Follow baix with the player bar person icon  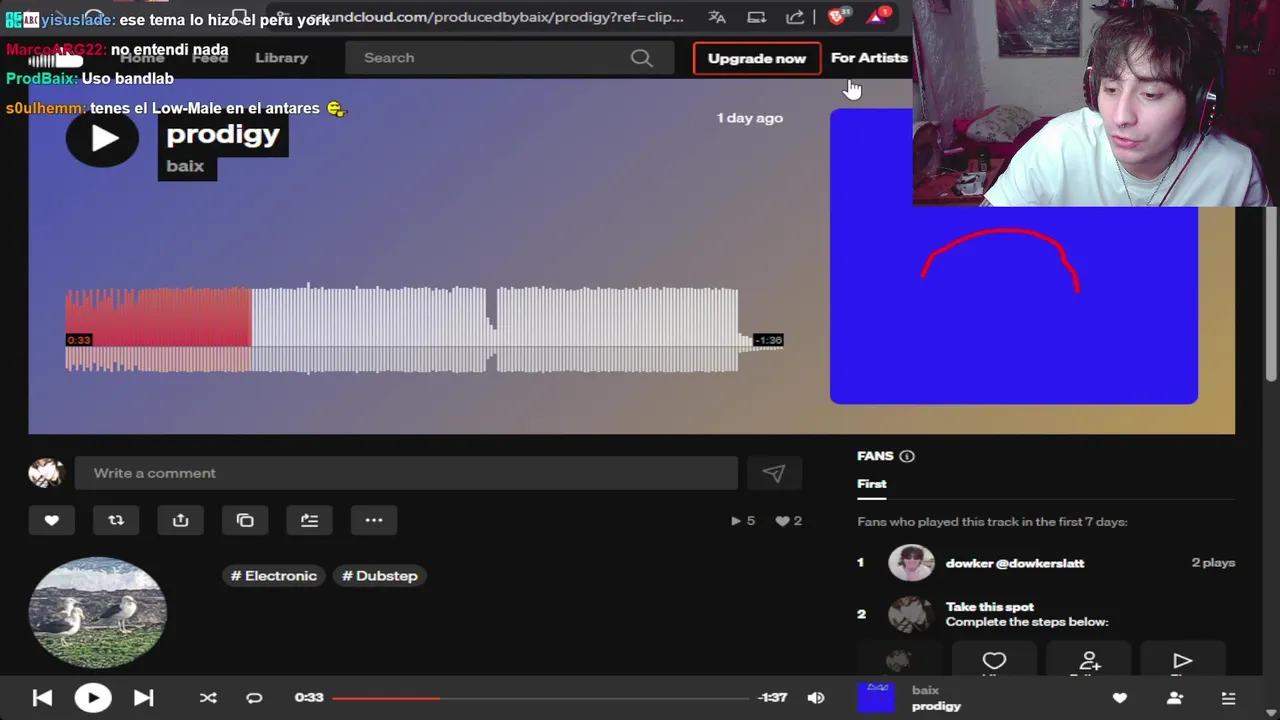click(1175, 698)
